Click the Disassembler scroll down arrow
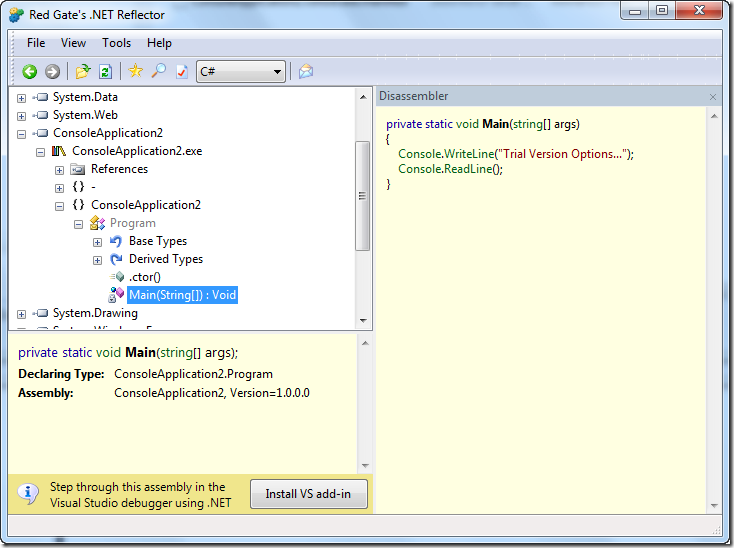Screen dimensions: 734x548 point(714,505)
